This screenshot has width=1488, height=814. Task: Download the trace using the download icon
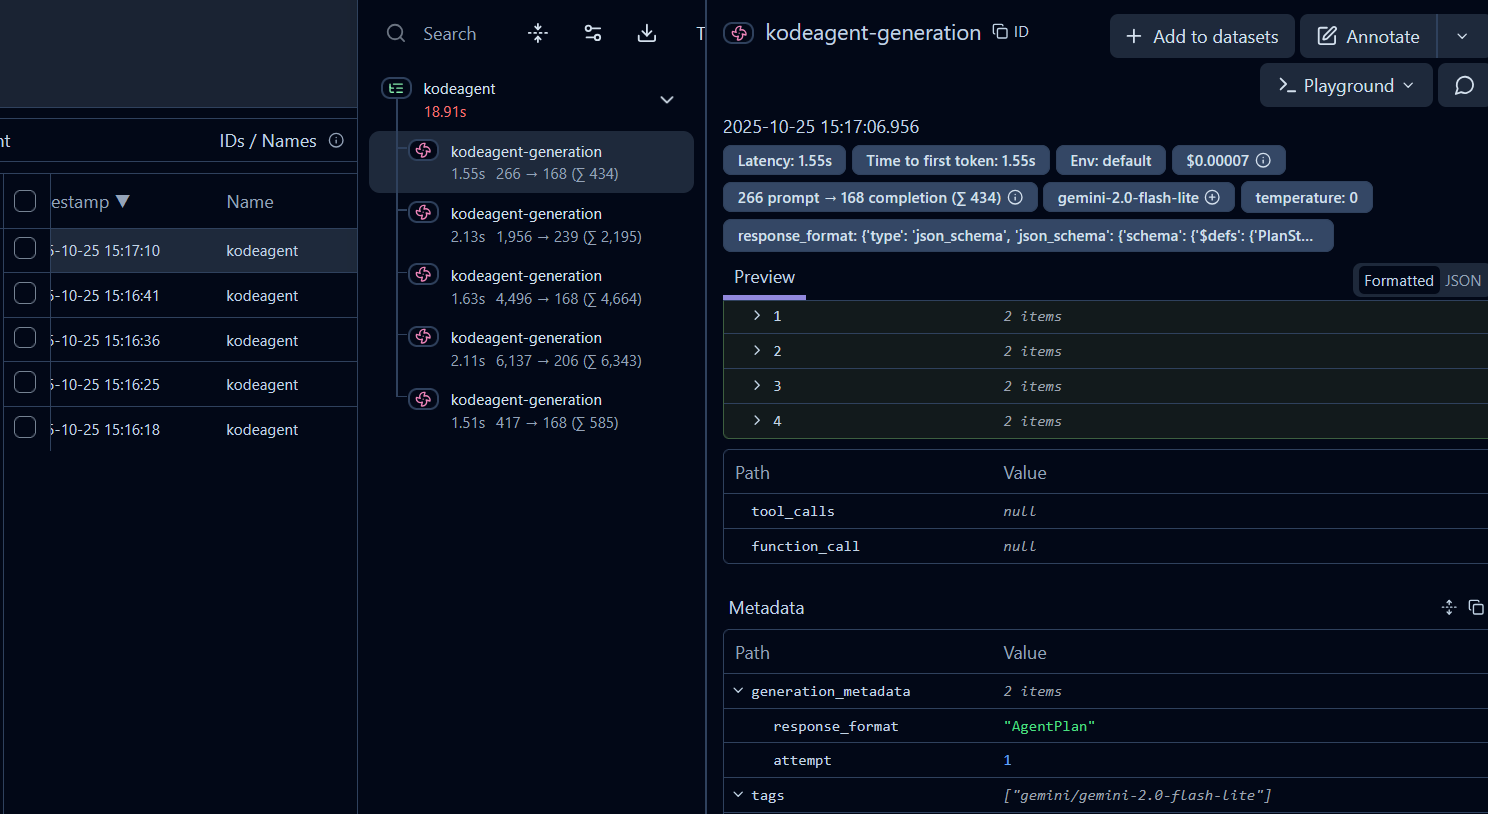[x=647, y=34]
